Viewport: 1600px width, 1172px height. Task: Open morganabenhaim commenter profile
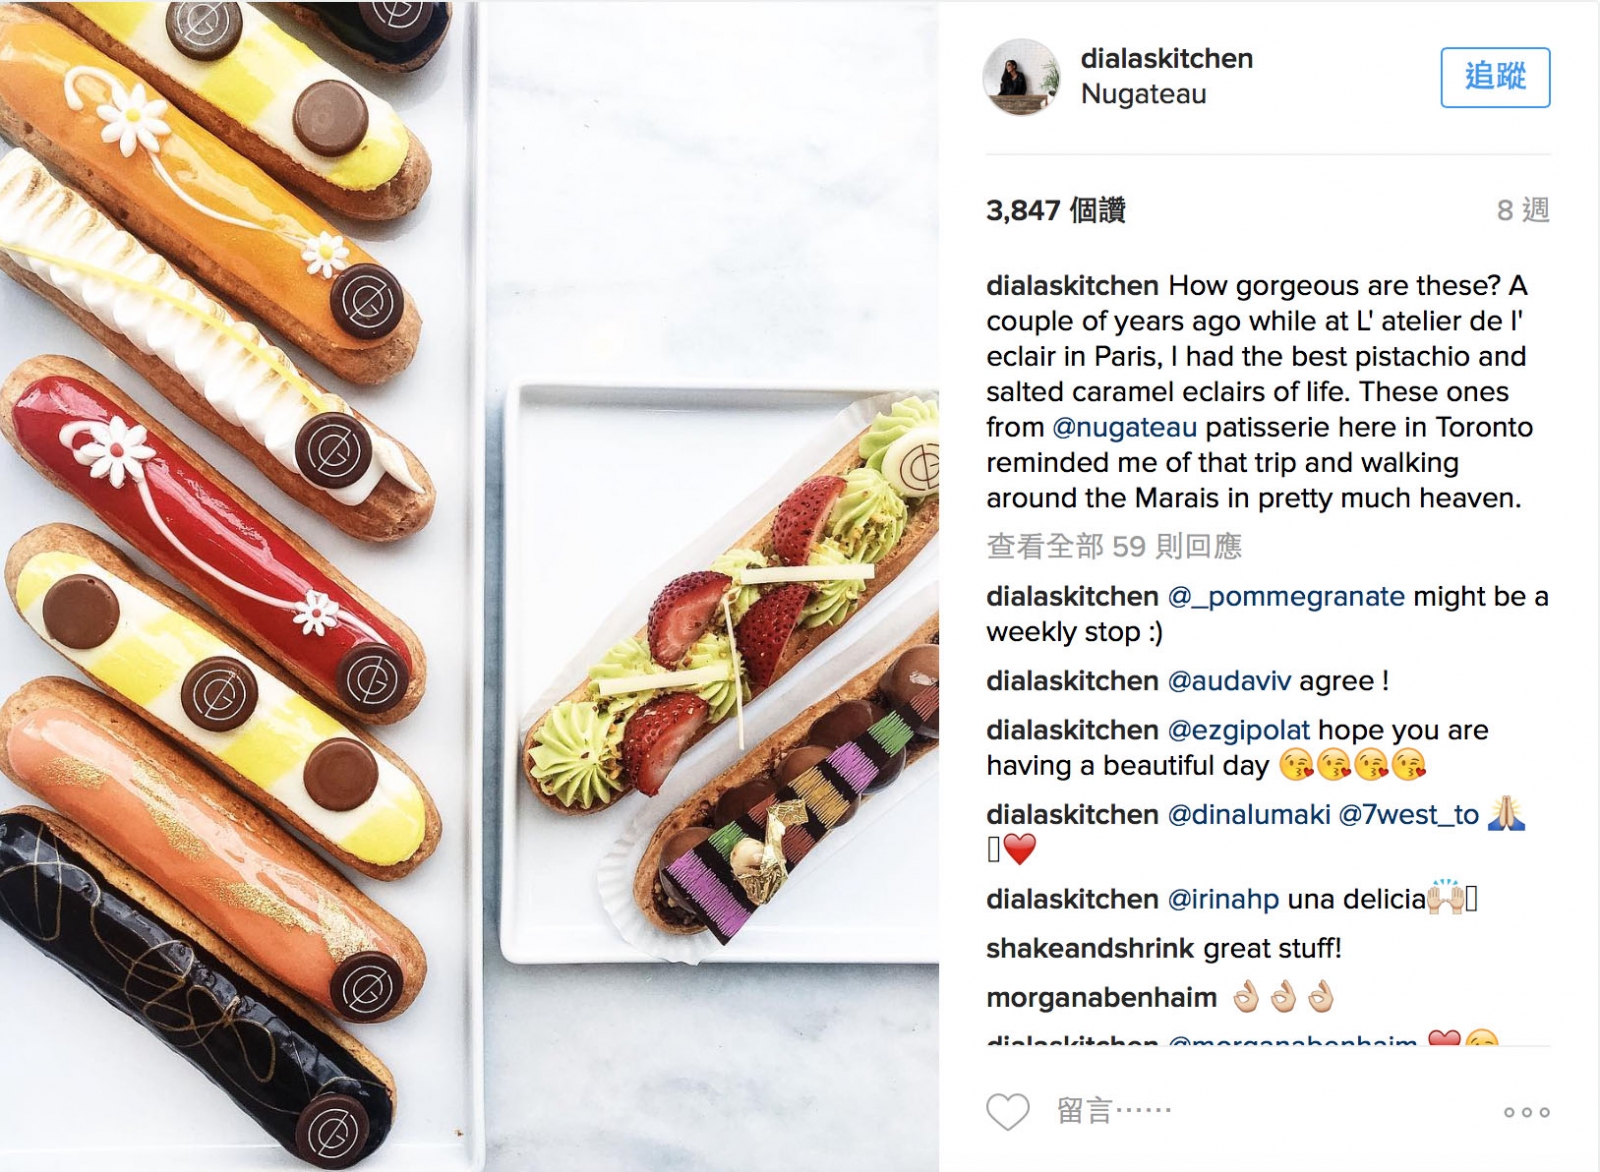1101,997
